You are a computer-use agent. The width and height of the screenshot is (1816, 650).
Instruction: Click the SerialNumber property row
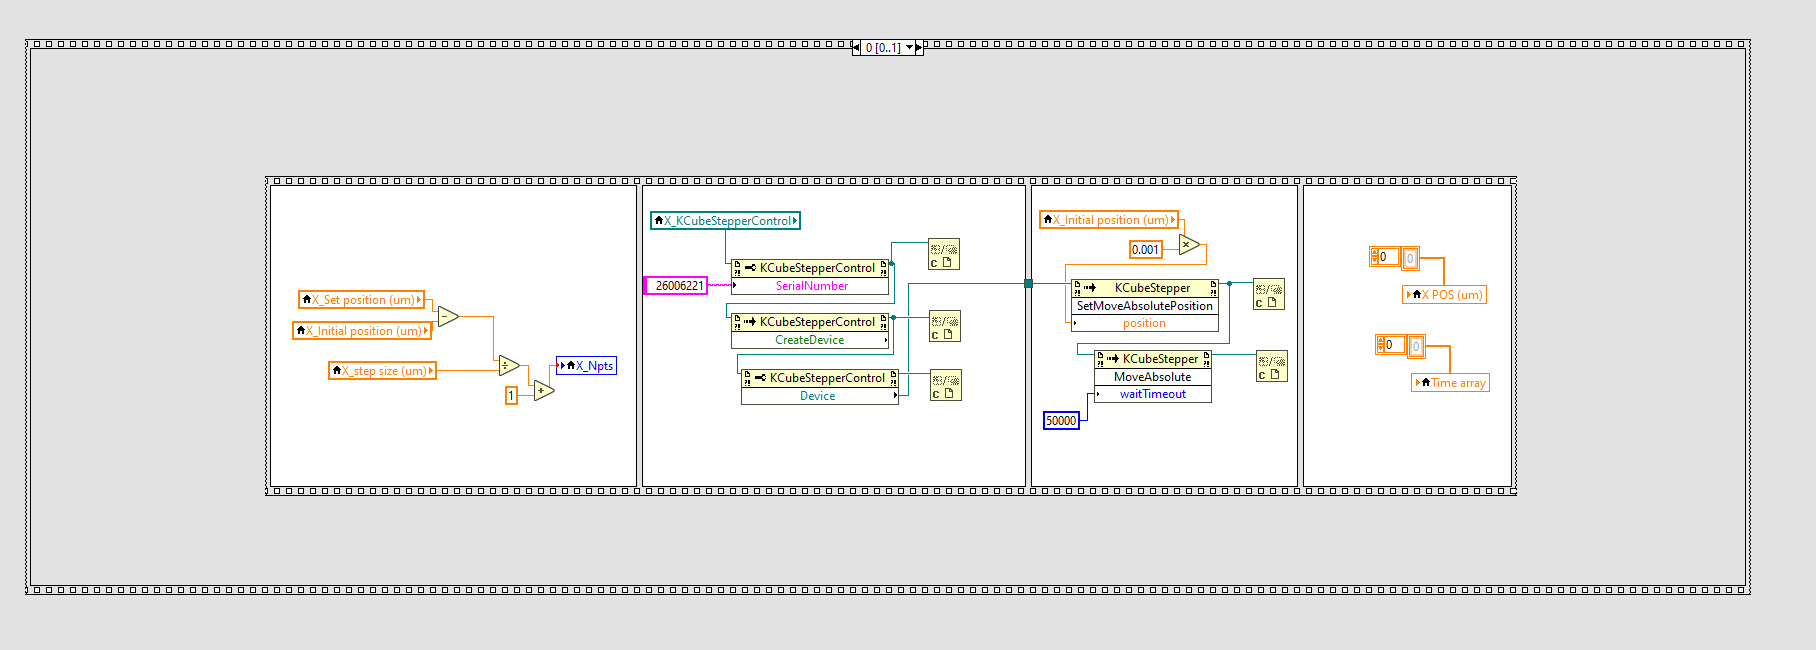810,286
